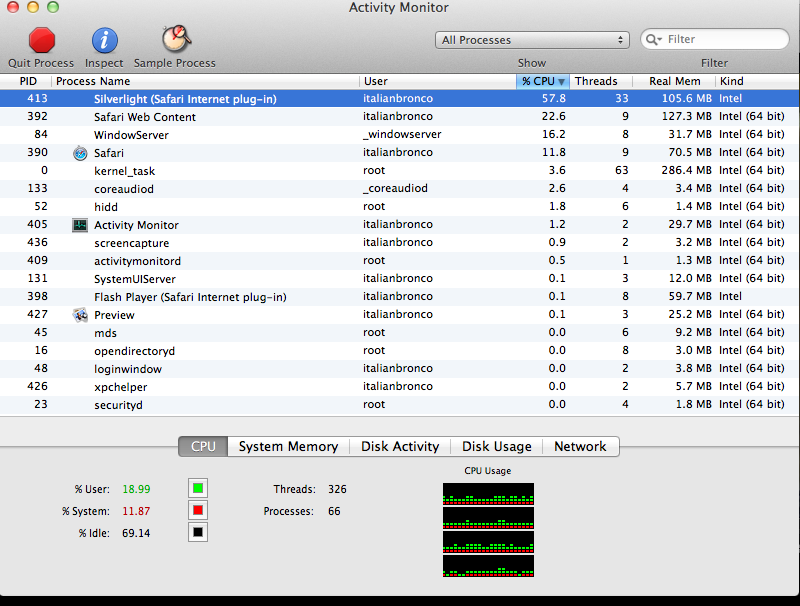Sort by Process Name column header
The image size is (800, 606).
point(205,81)
